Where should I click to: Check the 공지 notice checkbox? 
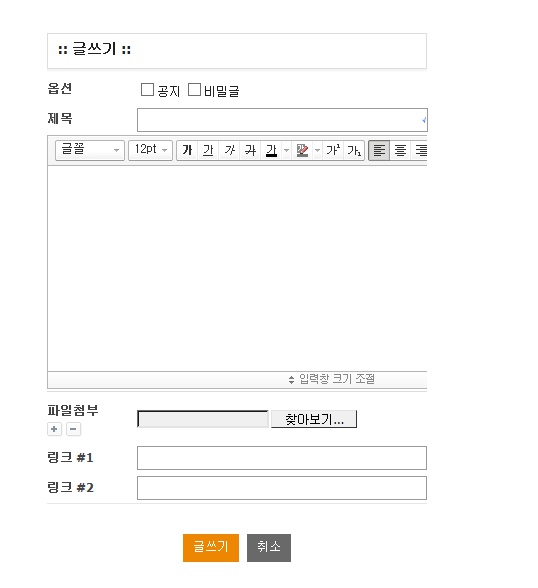pyautogui.click(x=147, y=90)
